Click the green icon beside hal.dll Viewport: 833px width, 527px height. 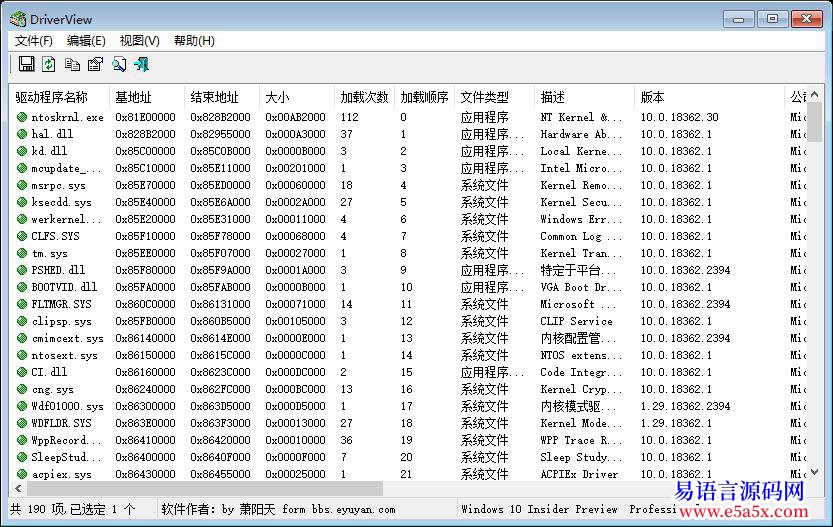tap(22, 134)
